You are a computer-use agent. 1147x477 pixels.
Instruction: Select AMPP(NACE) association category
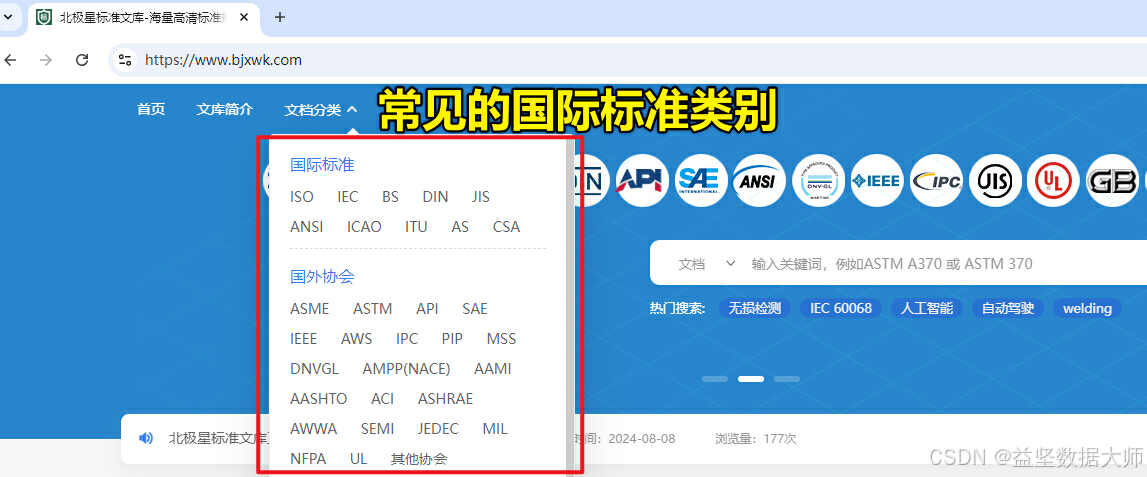[407, 369]
